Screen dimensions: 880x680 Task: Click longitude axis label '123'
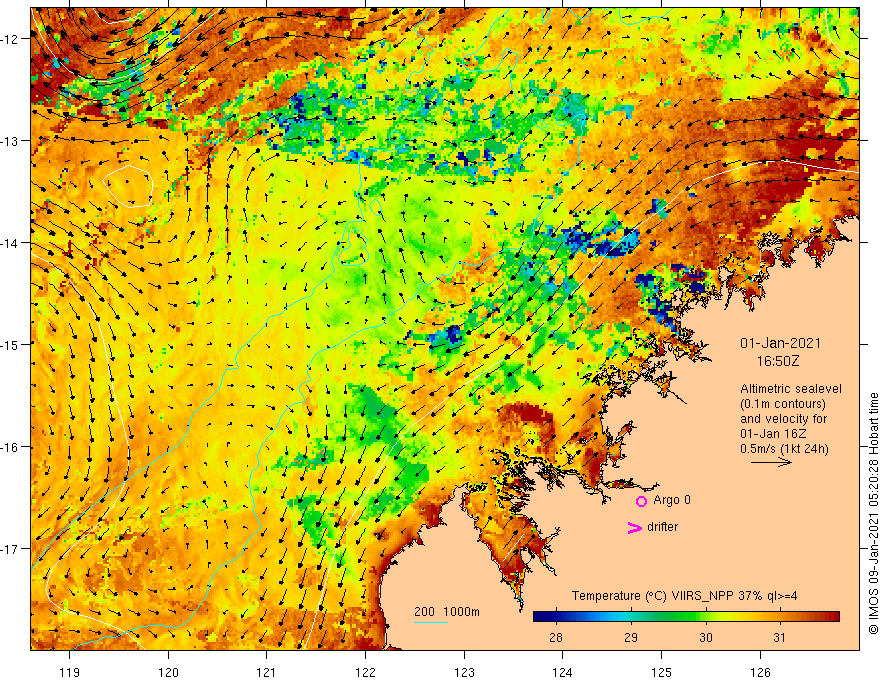click(x=464, y=672)
